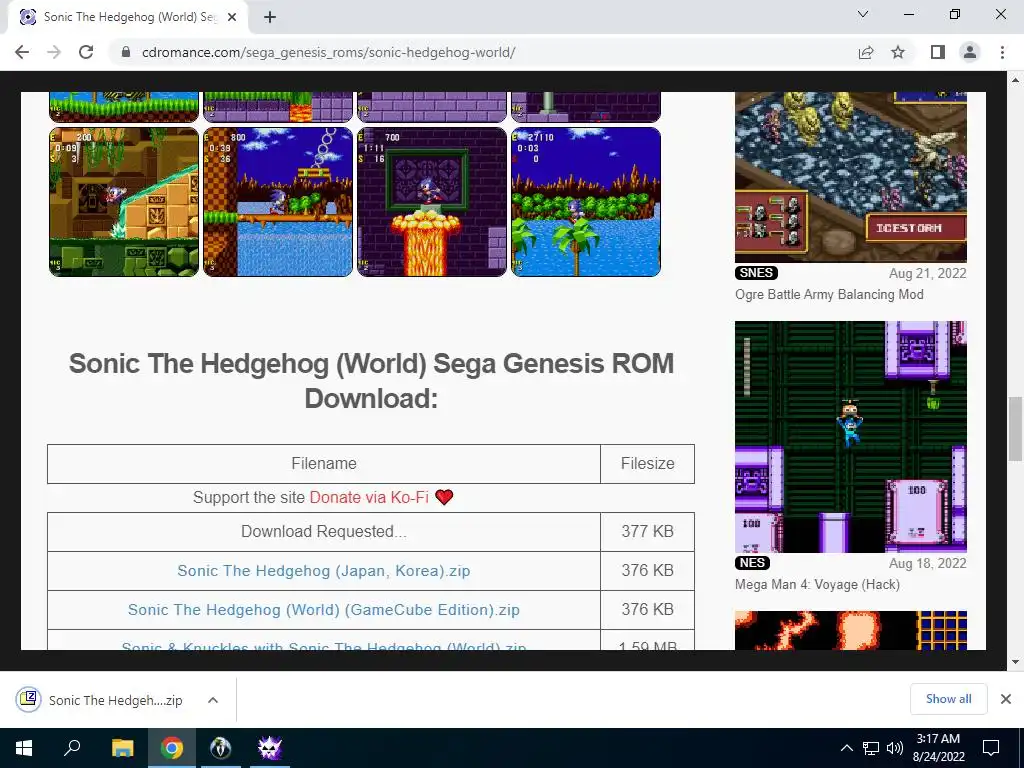Select the Sonic The Hedgehog (World) tab
Viewport: 1024px width, 768px height.
(x=127, y=18)
